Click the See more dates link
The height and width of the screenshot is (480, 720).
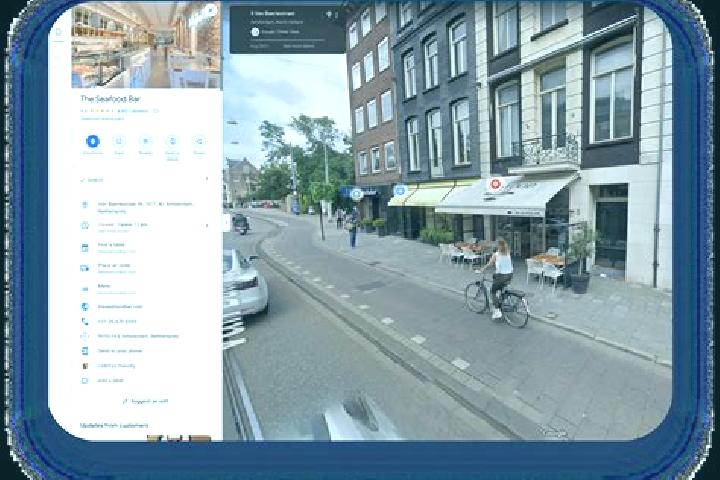(299, 46)
